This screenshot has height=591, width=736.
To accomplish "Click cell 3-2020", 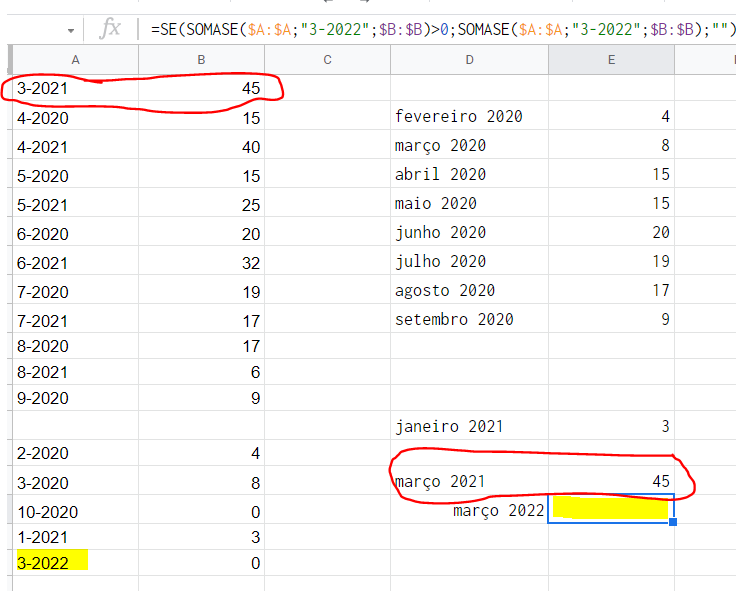I will click(x=75, y=482).
